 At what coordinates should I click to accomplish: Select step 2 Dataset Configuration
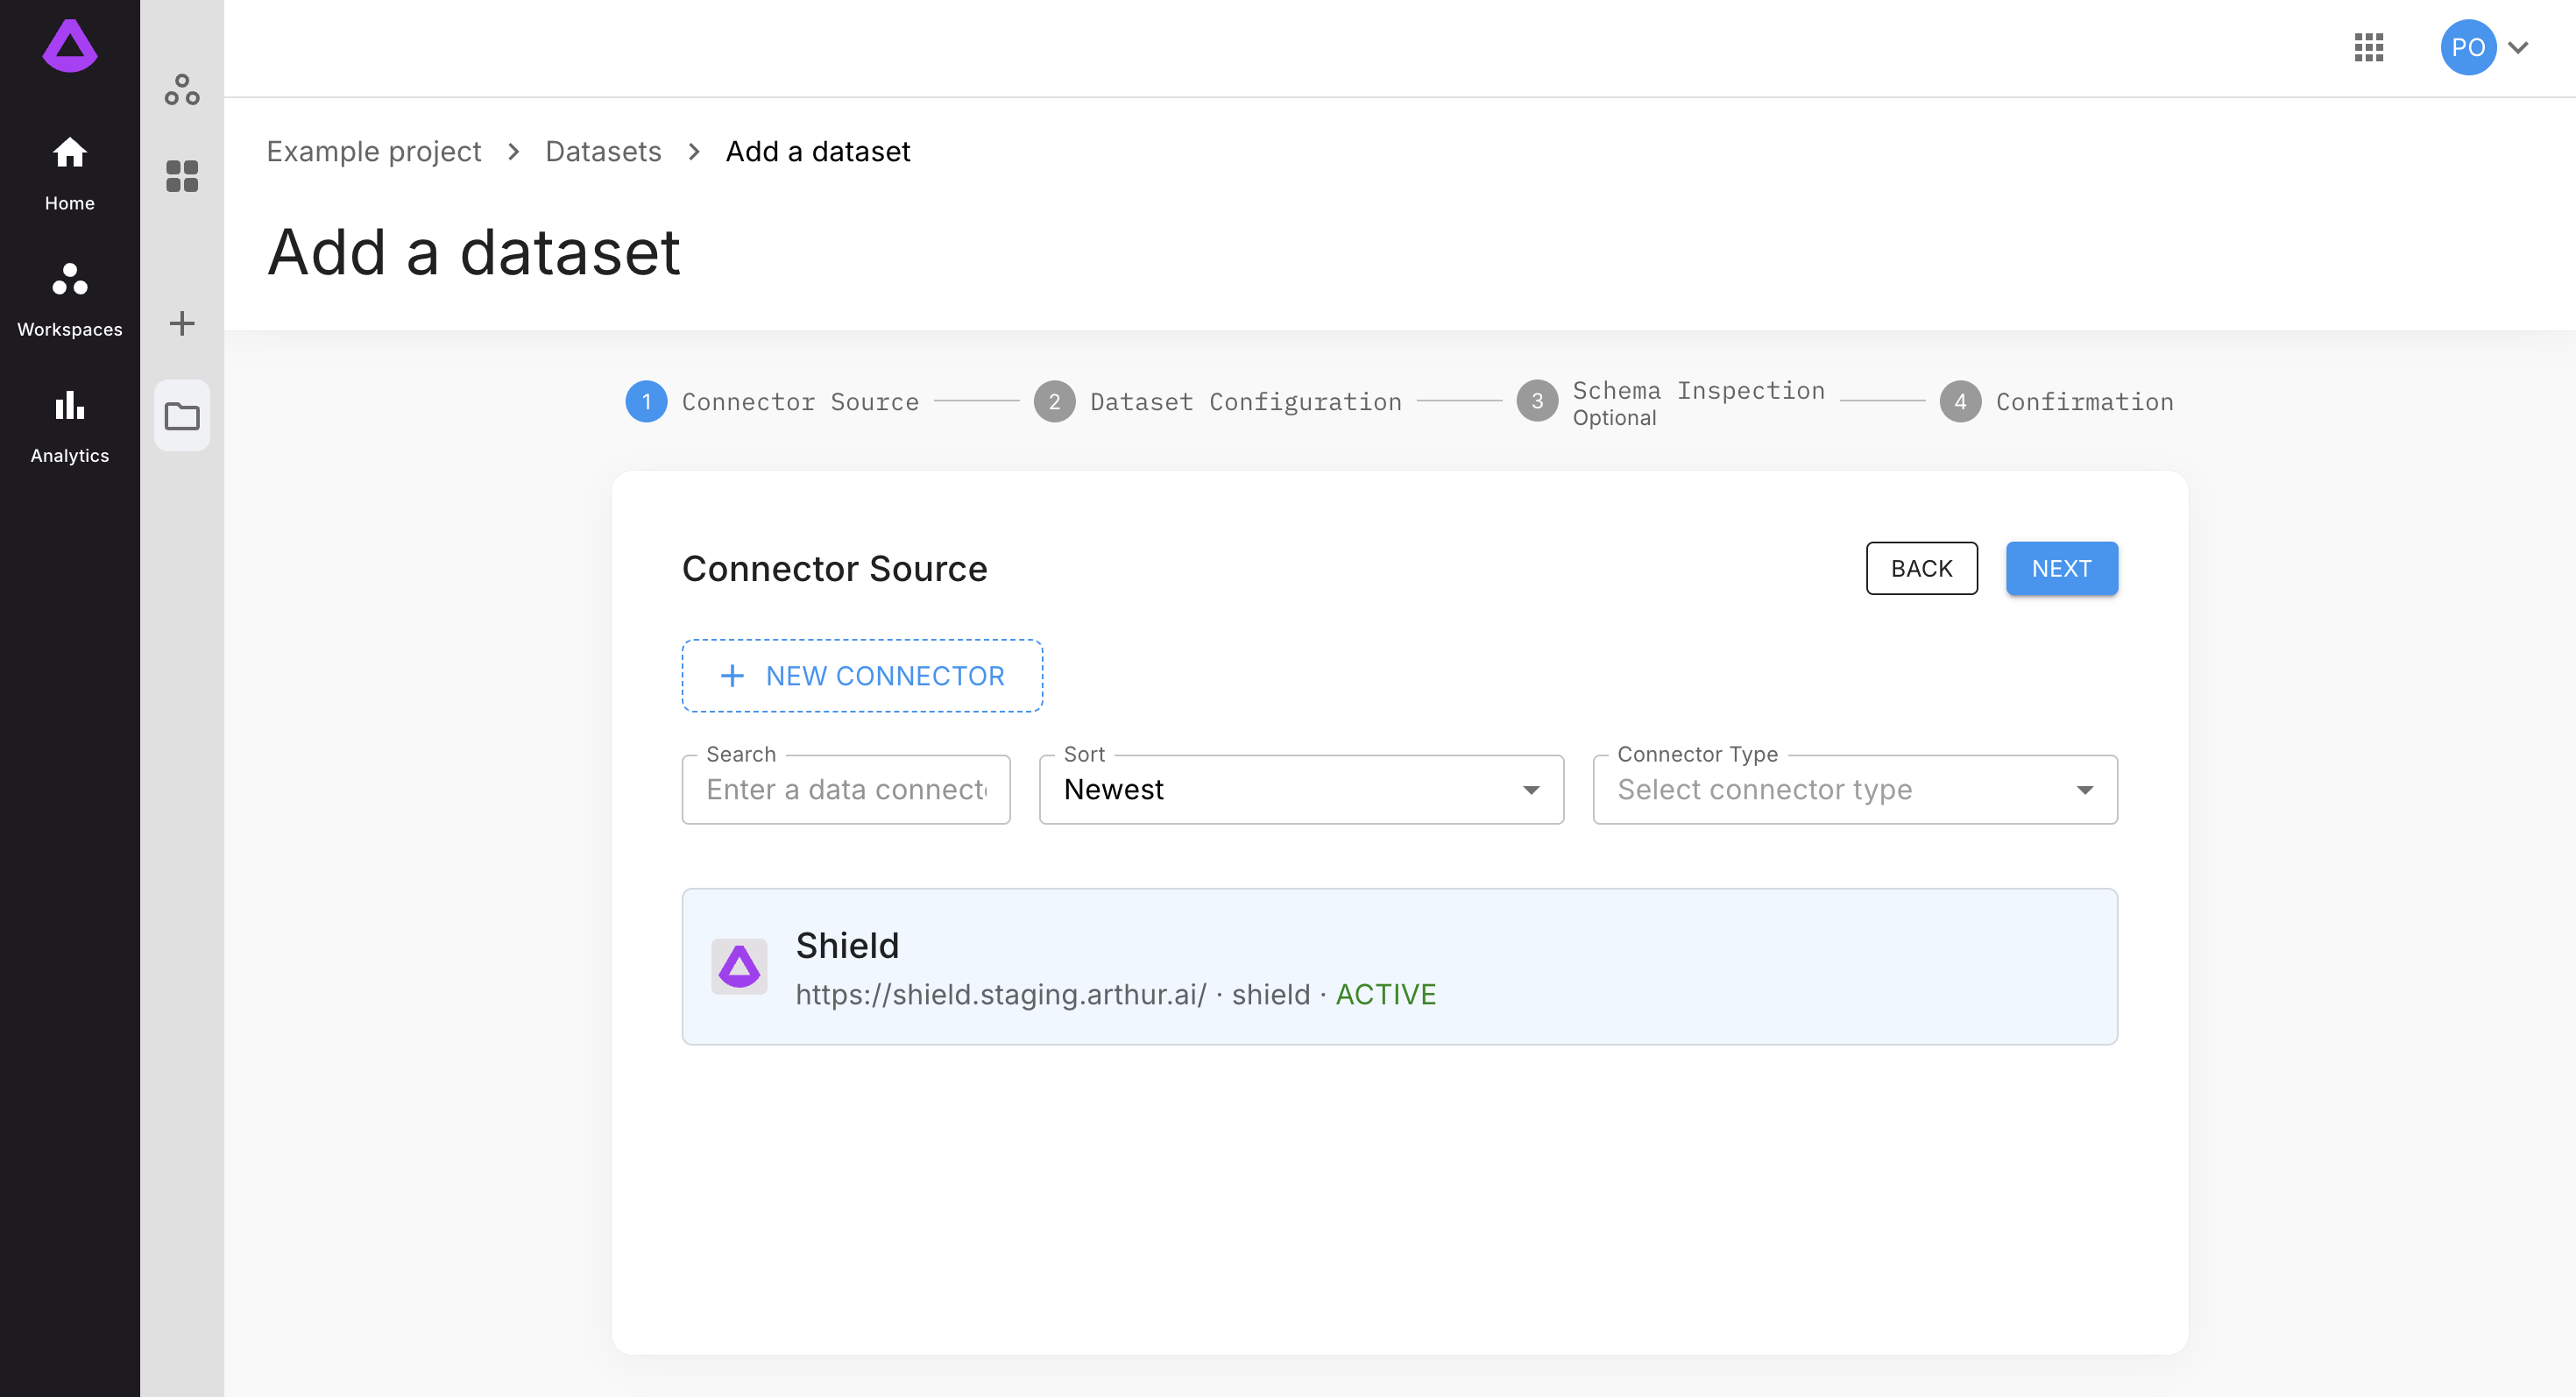coord(1218,402)
